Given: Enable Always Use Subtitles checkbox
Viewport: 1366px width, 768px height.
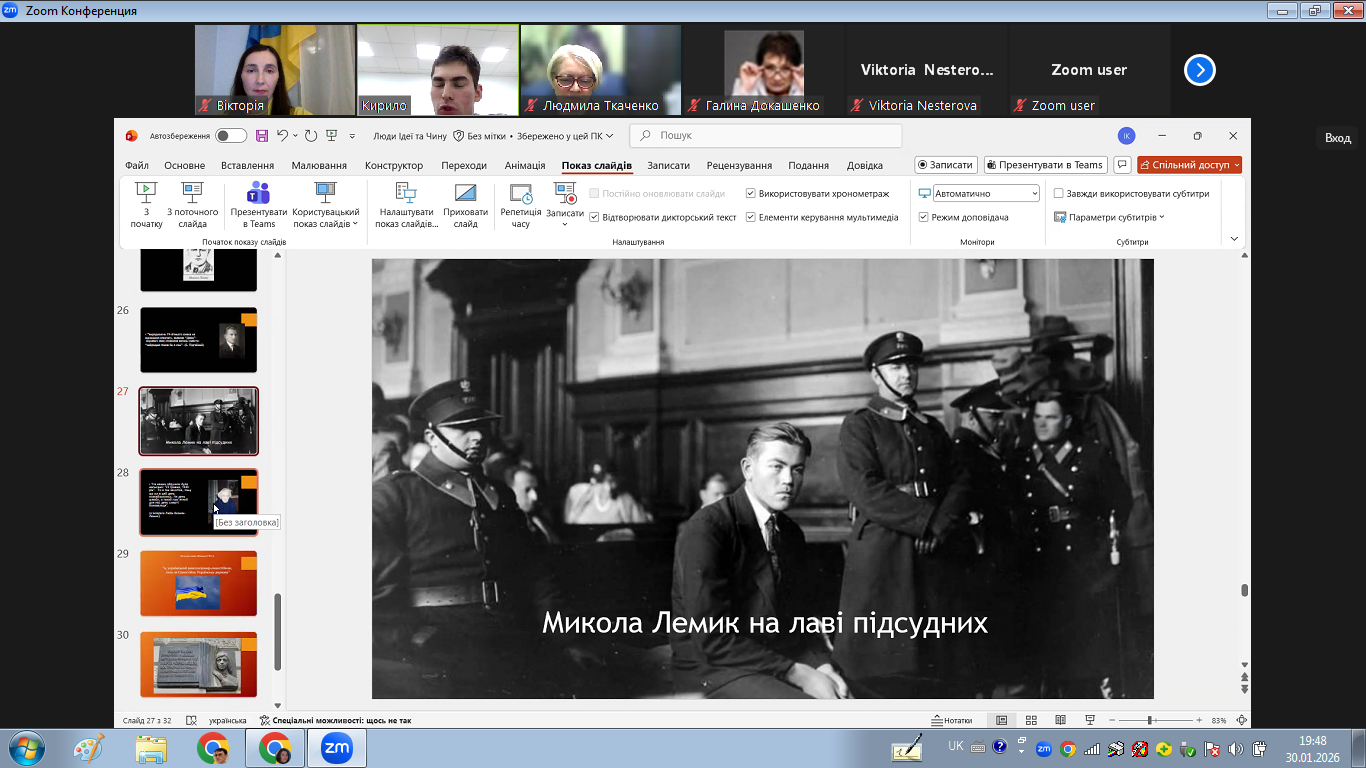Looking at the screenshot, I should 1059,194.
